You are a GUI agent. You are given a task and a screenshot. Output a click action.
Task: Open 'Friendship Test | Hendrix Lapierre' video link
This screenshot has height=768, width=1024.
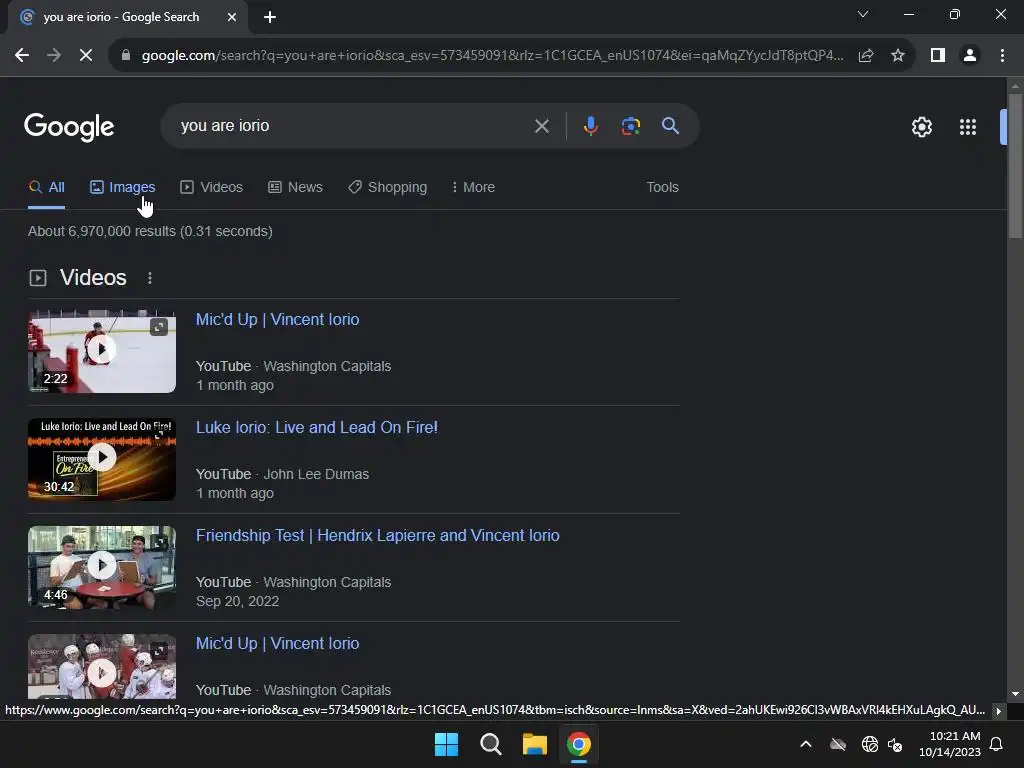point(377,536)
